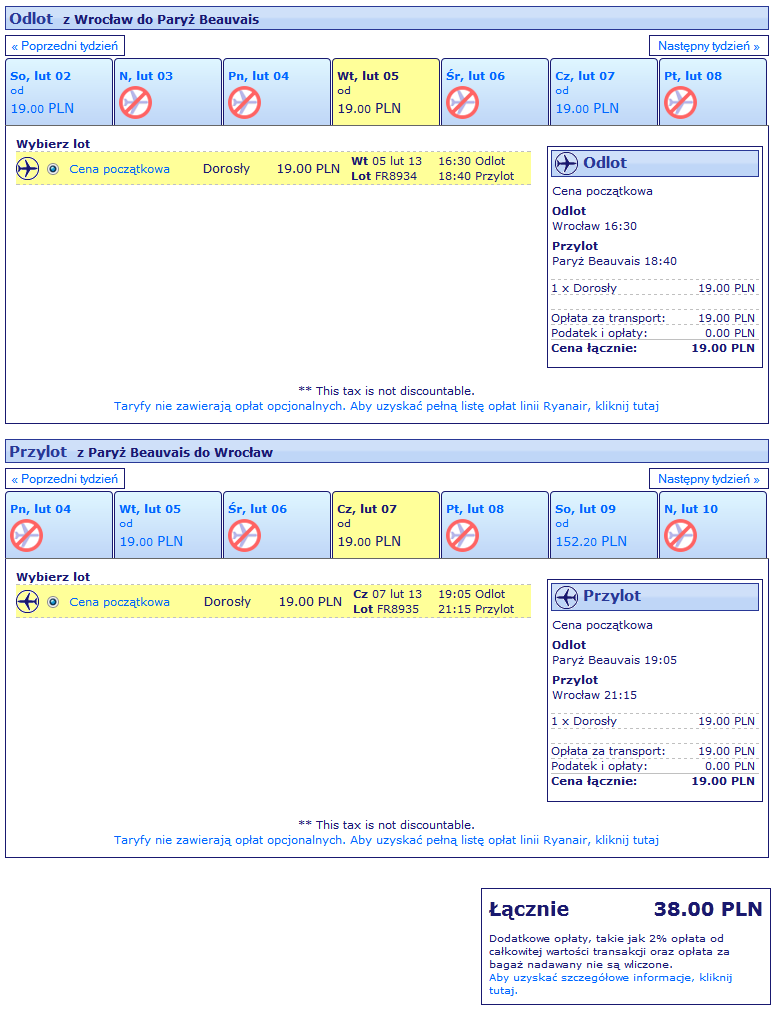
Task: Select outbound tab Wt, lut 05
Action: (x=386, y=92)
